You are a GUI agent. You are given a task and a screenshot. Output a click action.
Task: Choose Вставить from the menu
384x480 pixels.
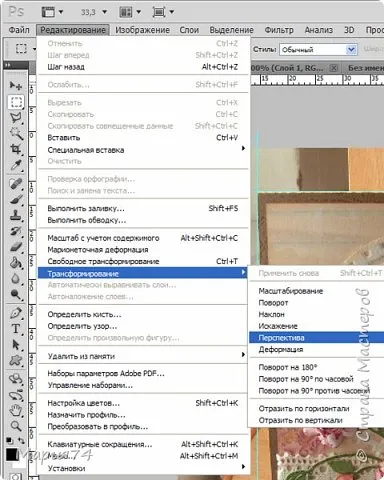tap(143, 137)
